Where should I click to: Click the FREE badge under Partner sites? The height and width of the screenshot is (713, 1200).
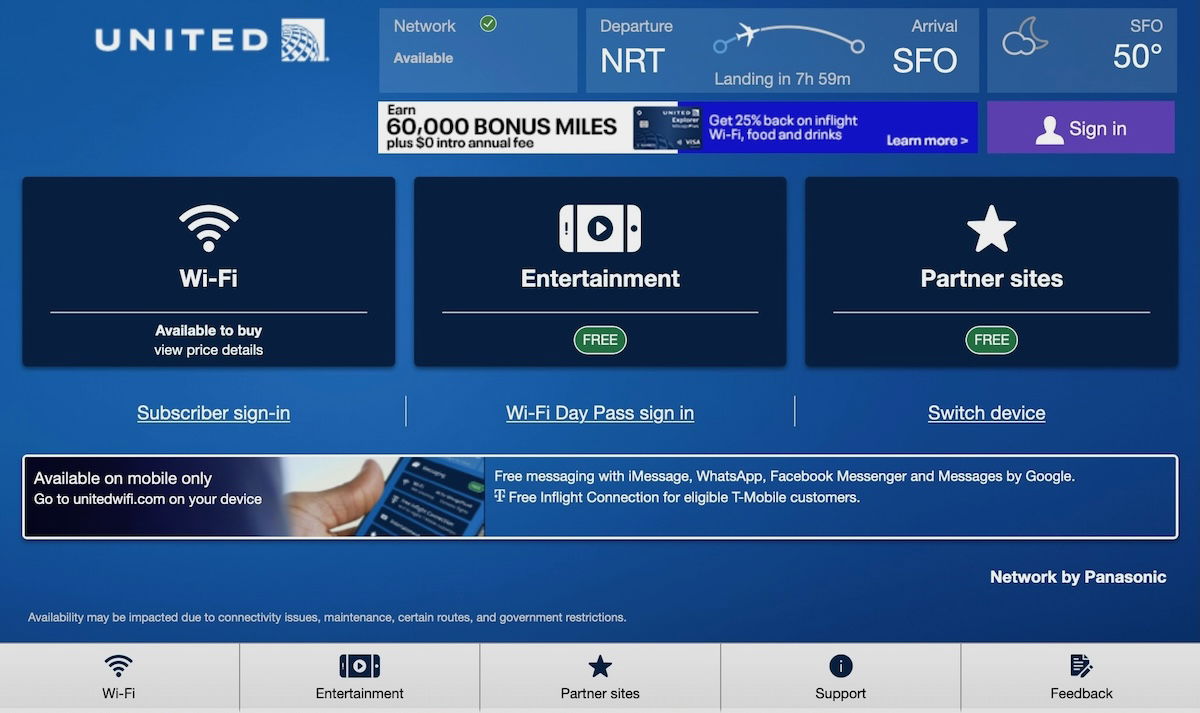[x=991, y=340]
